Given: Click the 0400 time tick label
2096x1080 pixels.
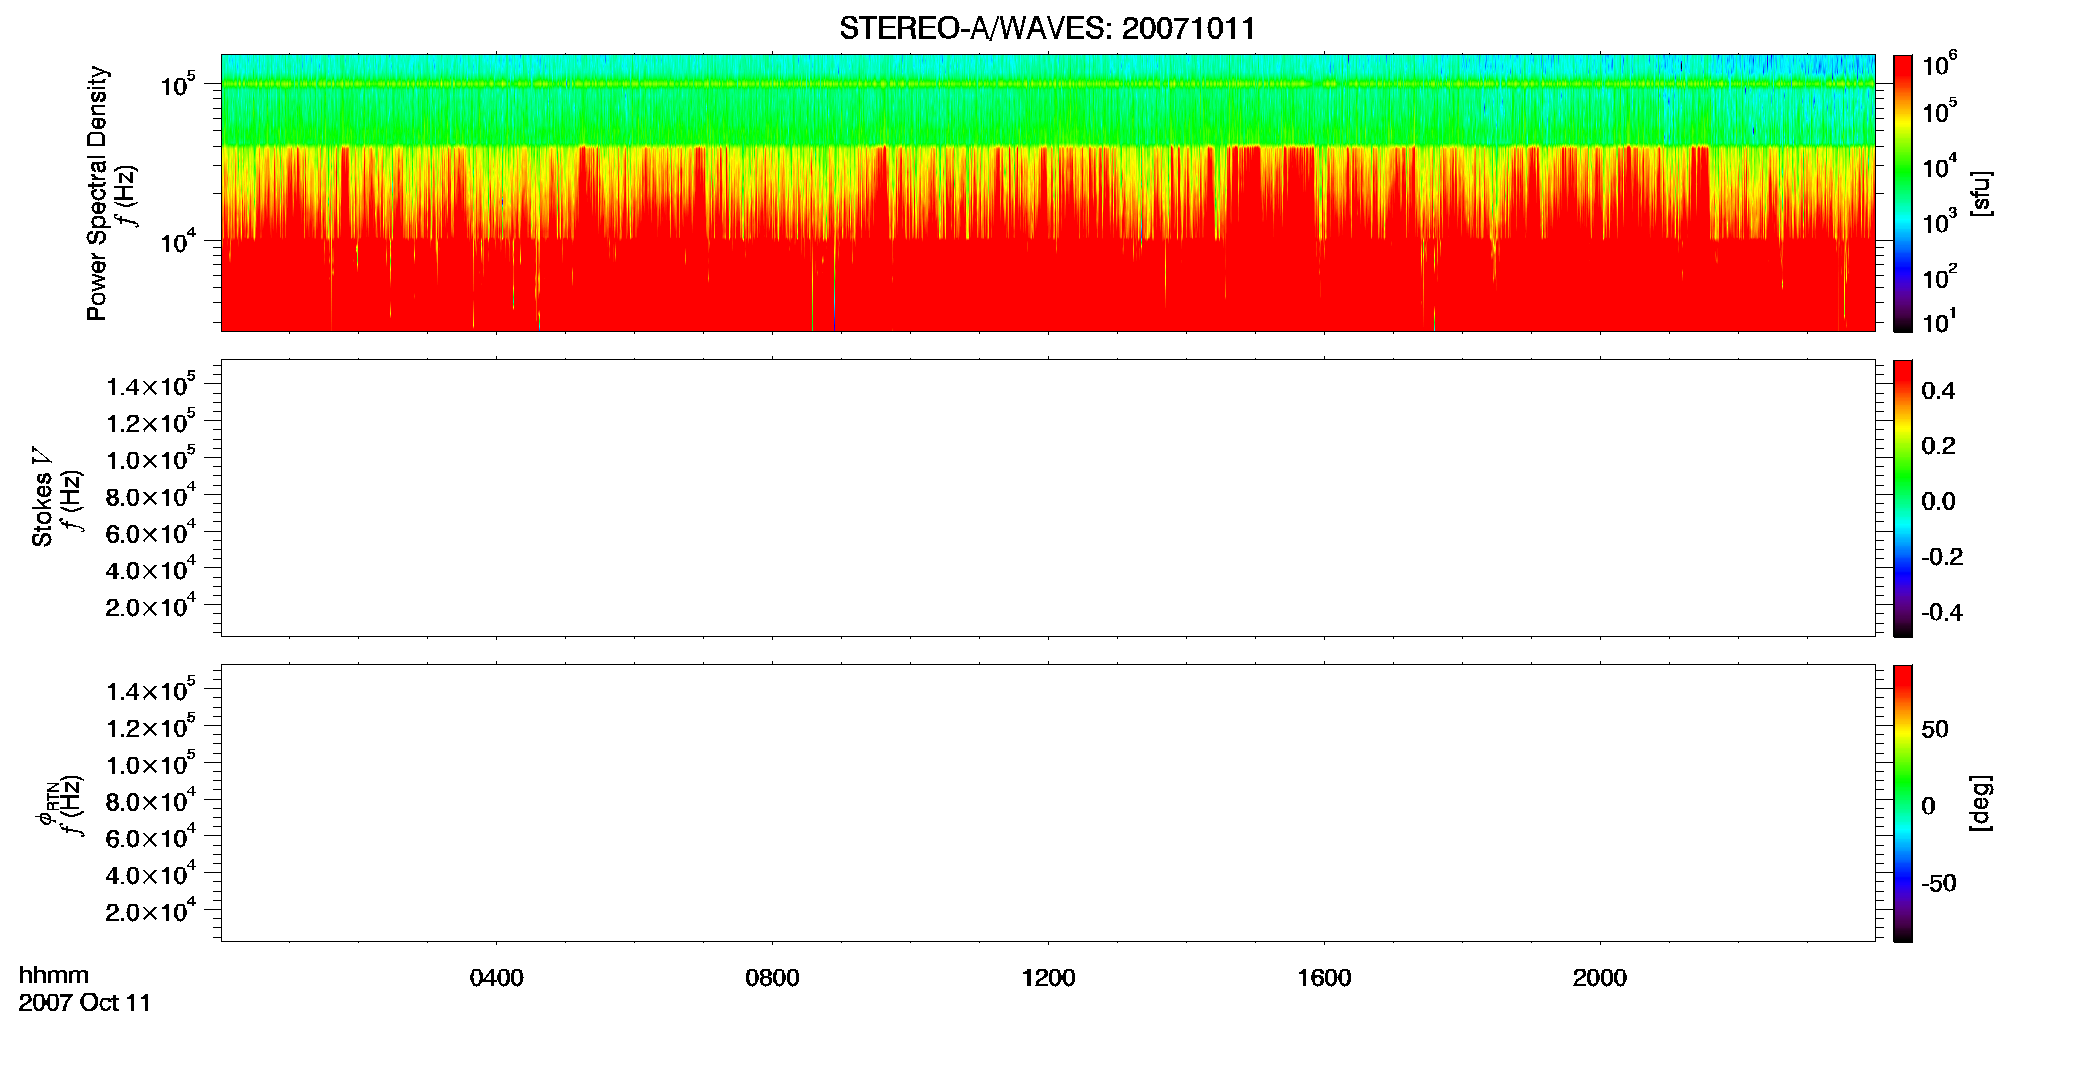Looking at the screenshot, I should (497, 978).
